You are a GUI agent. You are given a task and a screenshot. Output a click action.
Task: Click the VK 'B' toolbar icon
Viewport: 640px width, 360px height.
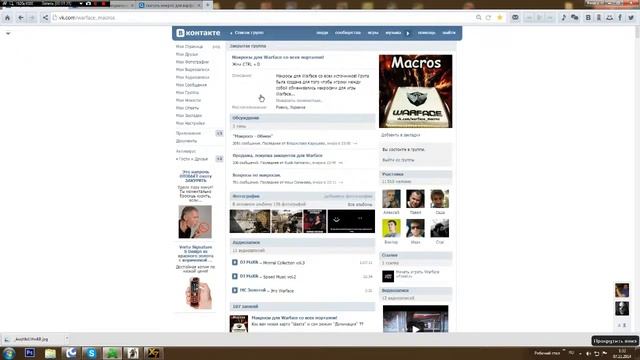coord(588,18)
